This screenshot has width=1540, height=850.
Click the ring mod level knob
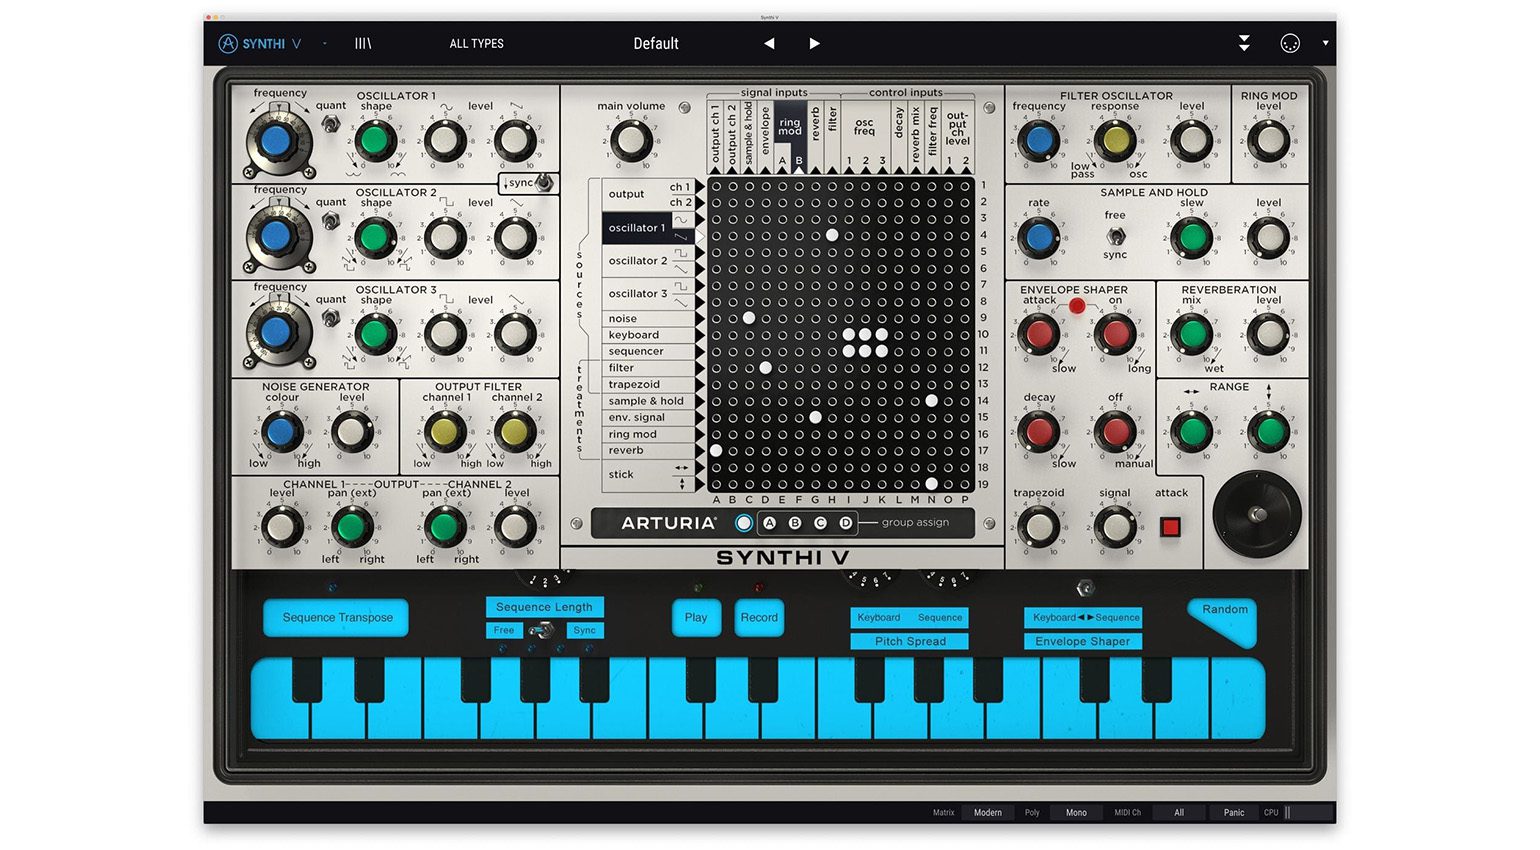click(1269, 141)
